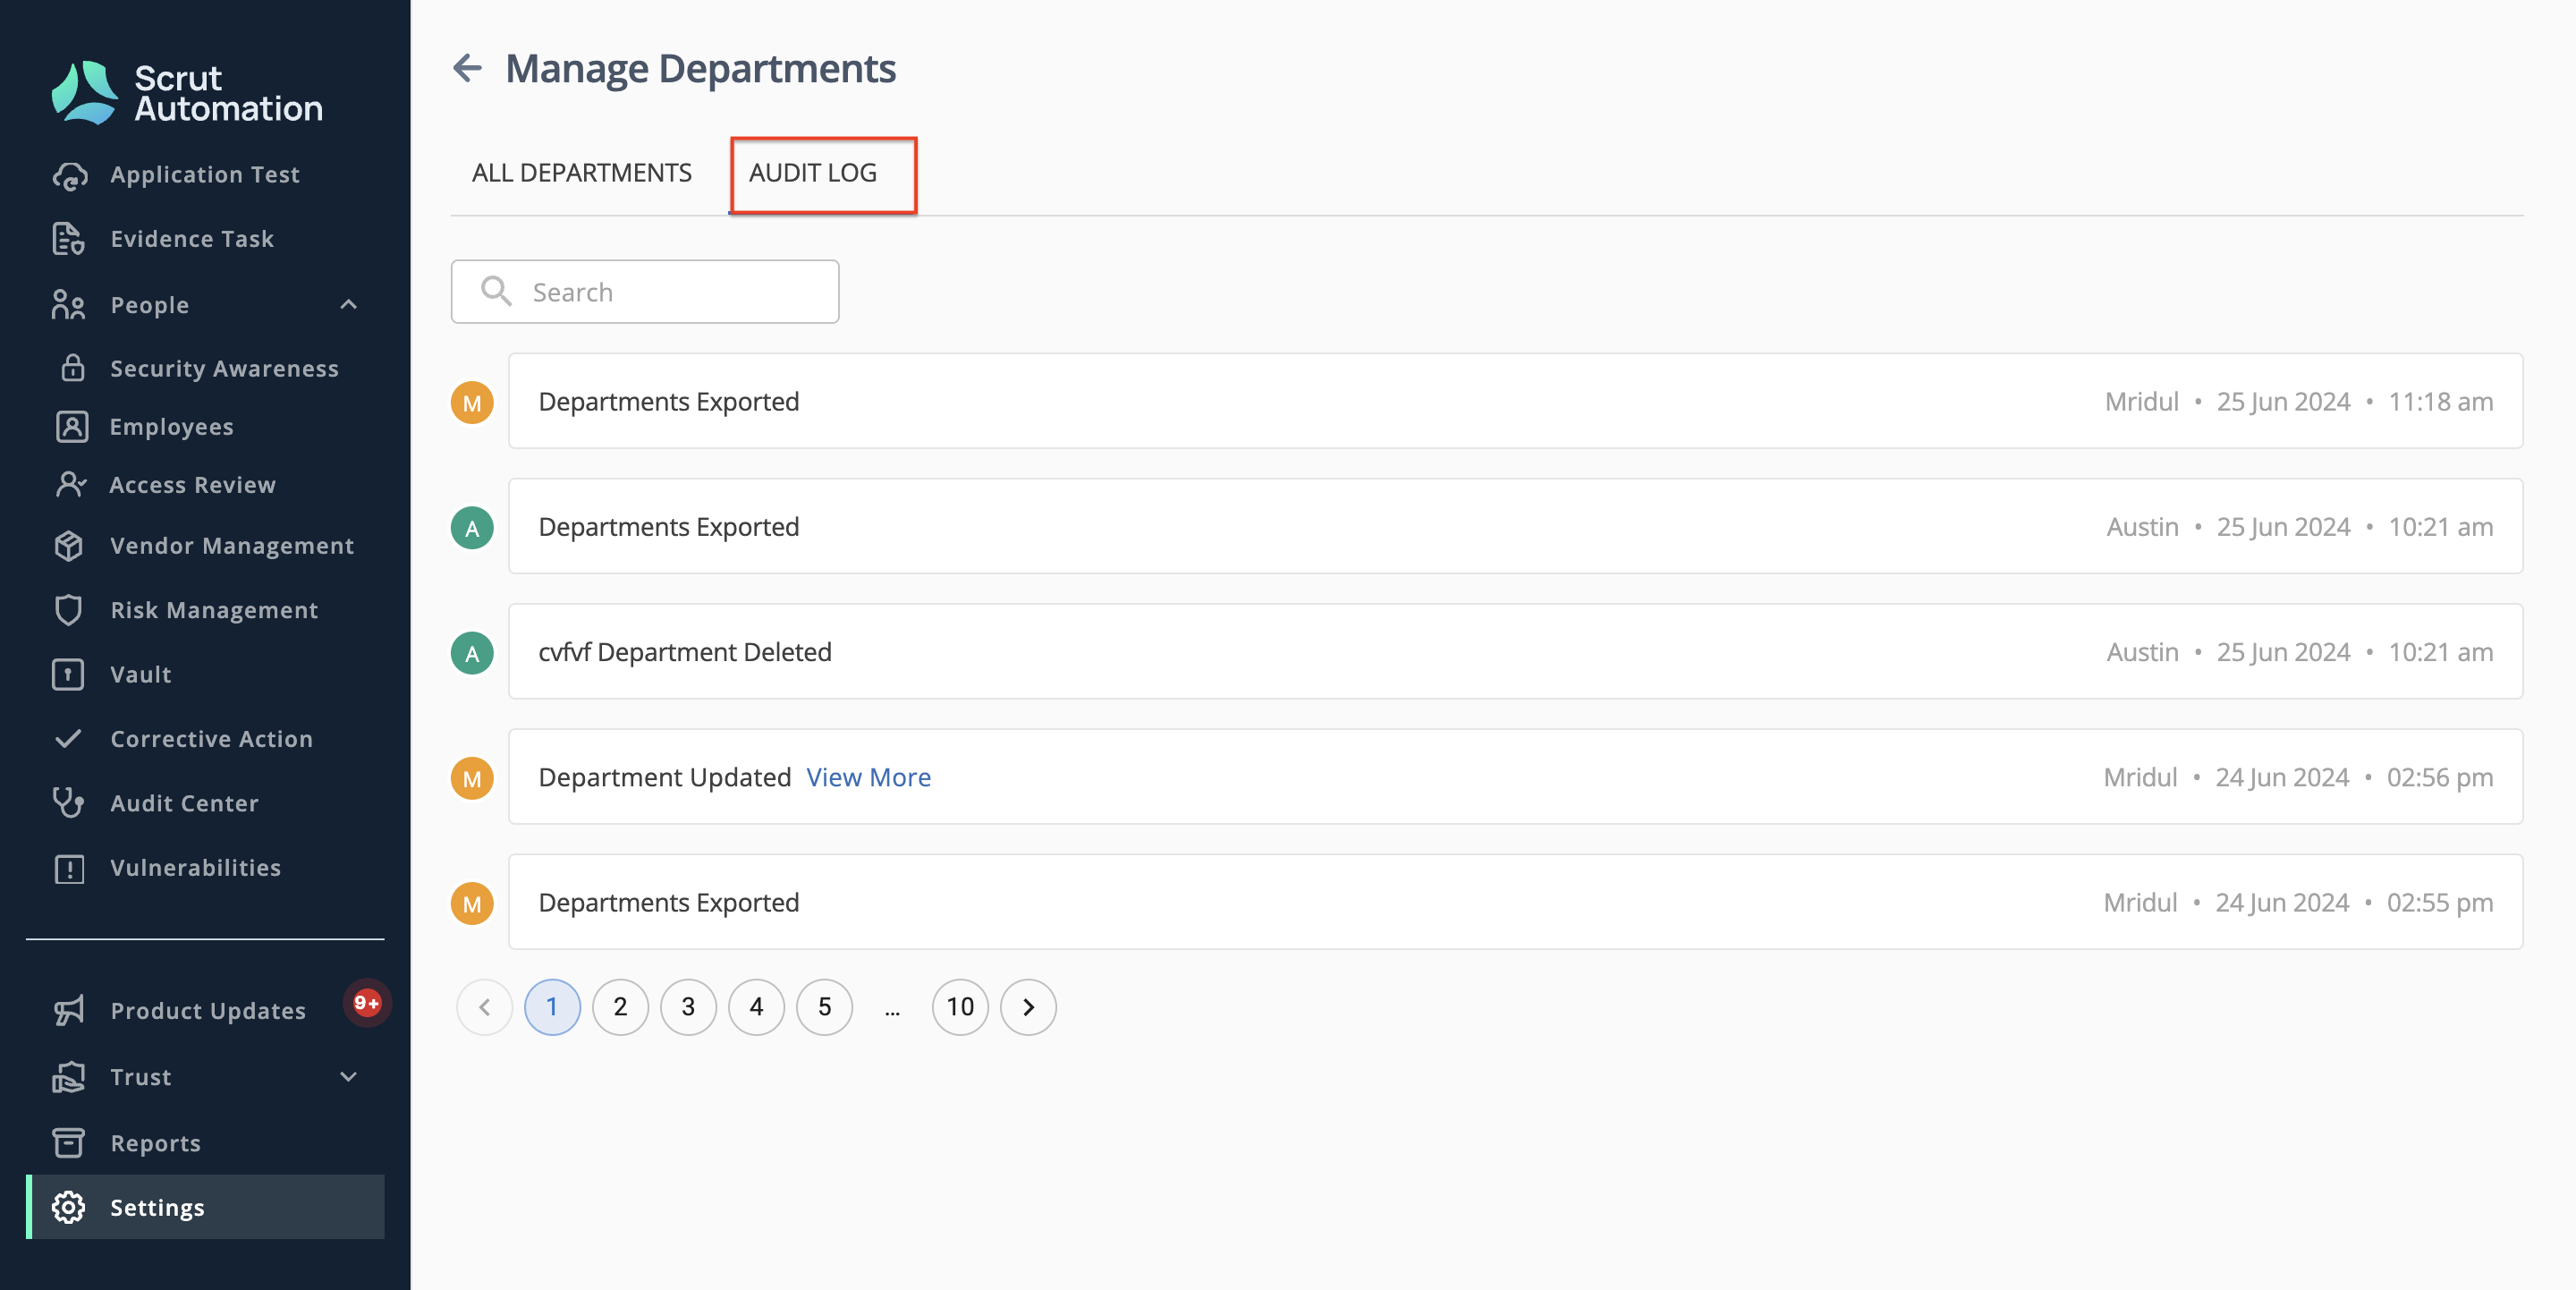2576x1290 pixels.
Task: Select the AUDIT LOG tab
Action: coord(813,173)
